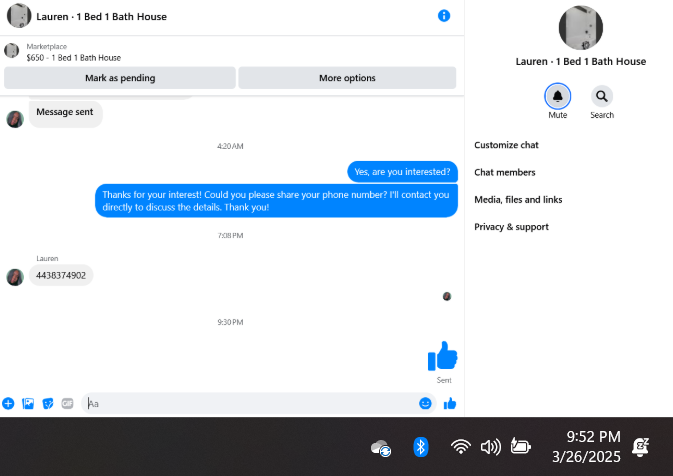
Task: Mute notifications with the bell icon
Action: point(557,96)
